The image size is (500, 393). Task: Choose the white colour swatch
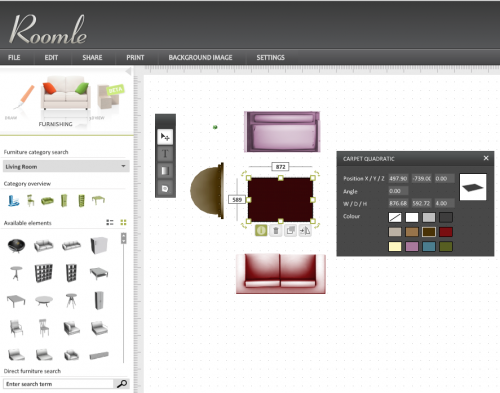[x=412, y=217]
